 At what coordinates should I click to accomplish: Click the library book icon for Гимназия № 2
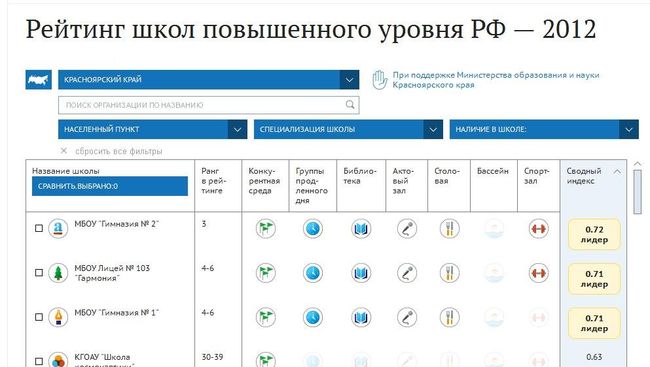(361, 228)
